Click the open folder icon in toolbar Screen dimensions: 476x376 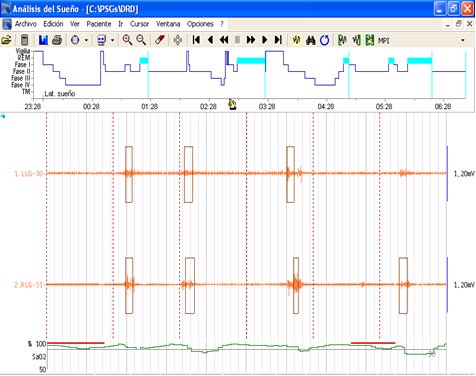point(6,40)
